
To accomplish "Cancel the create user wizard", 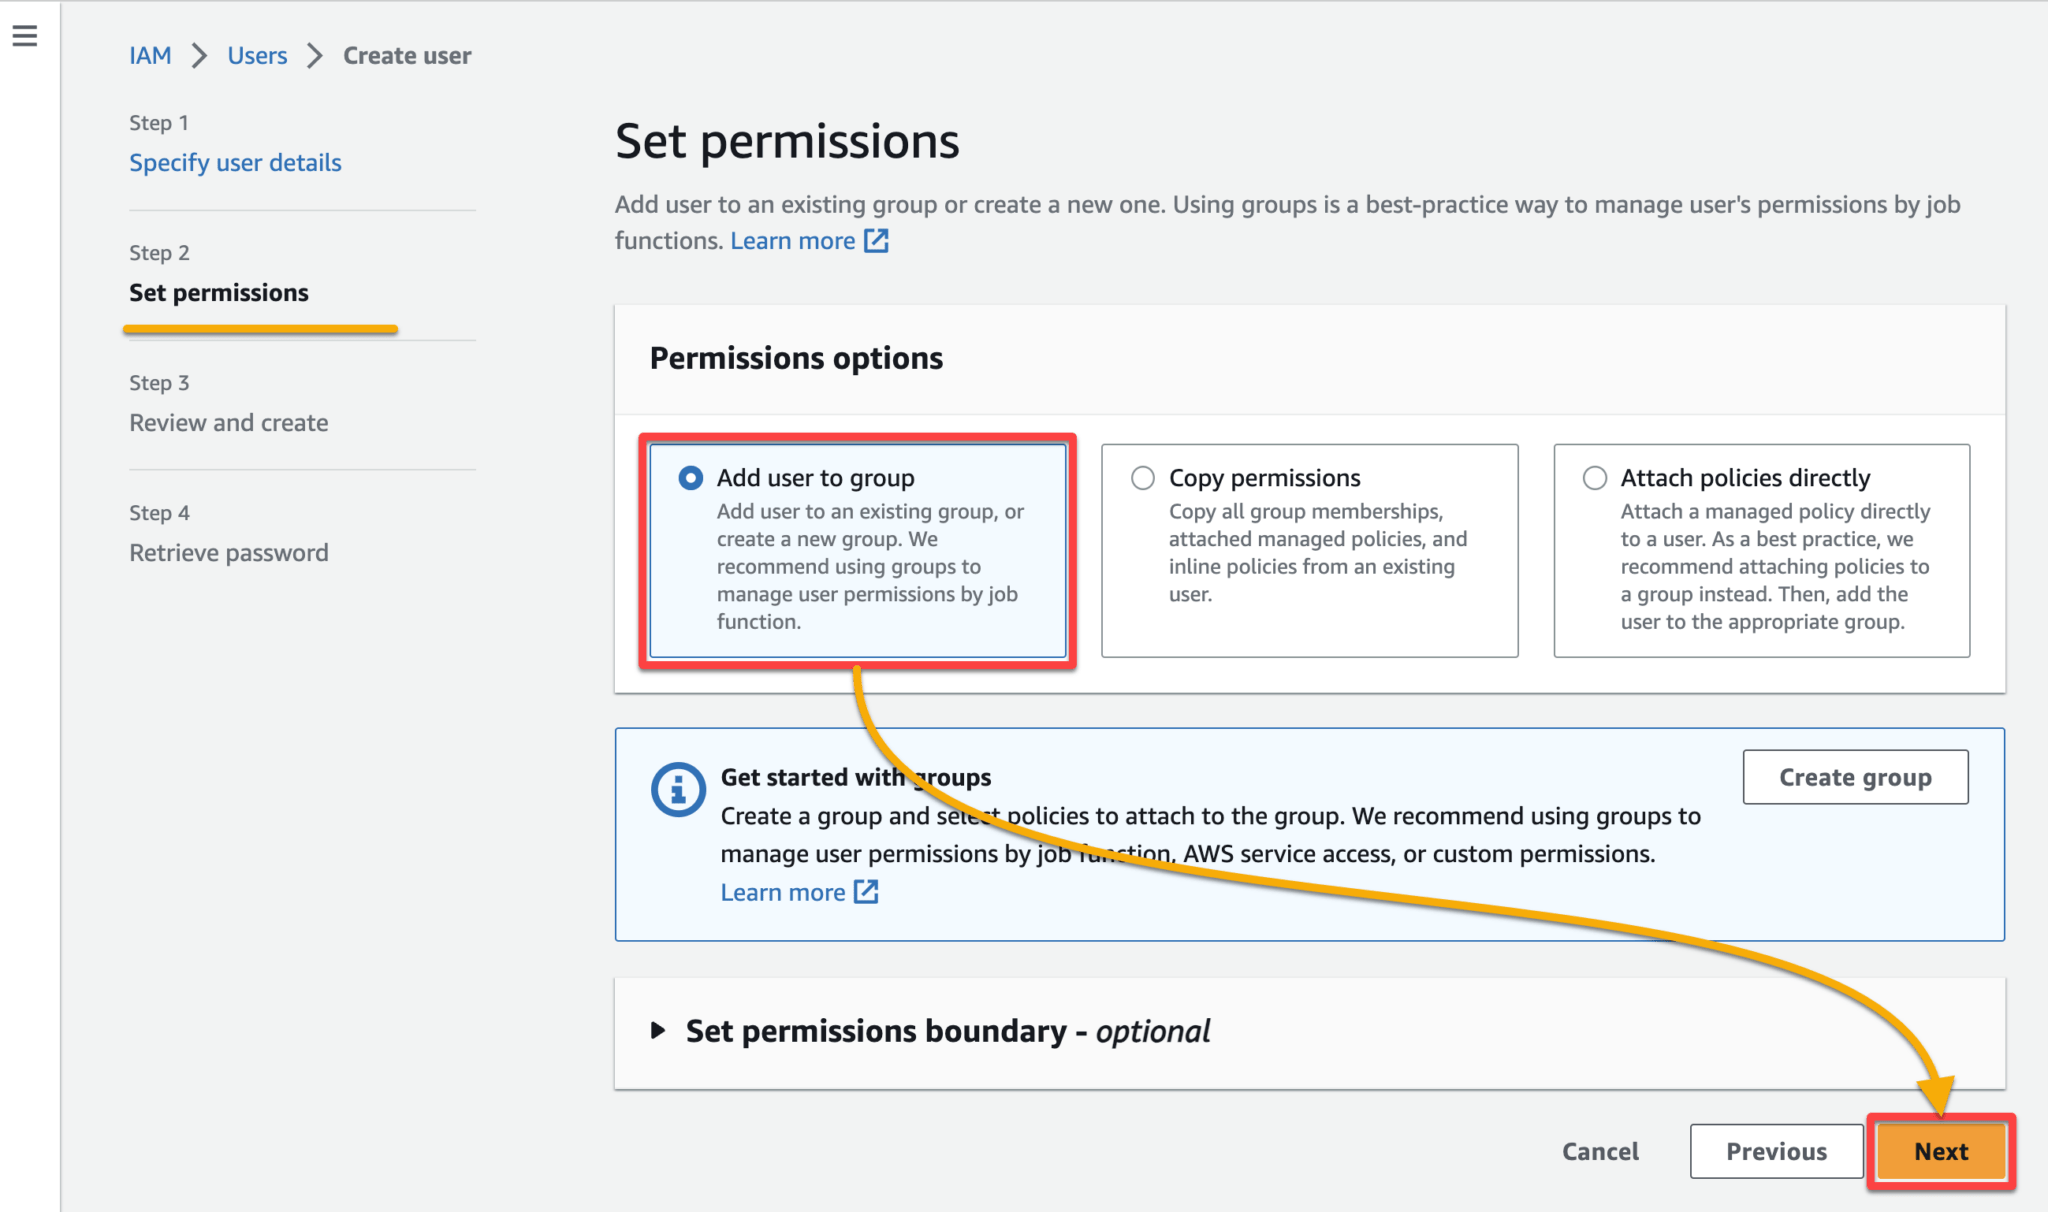I will pos(1600,1151).
